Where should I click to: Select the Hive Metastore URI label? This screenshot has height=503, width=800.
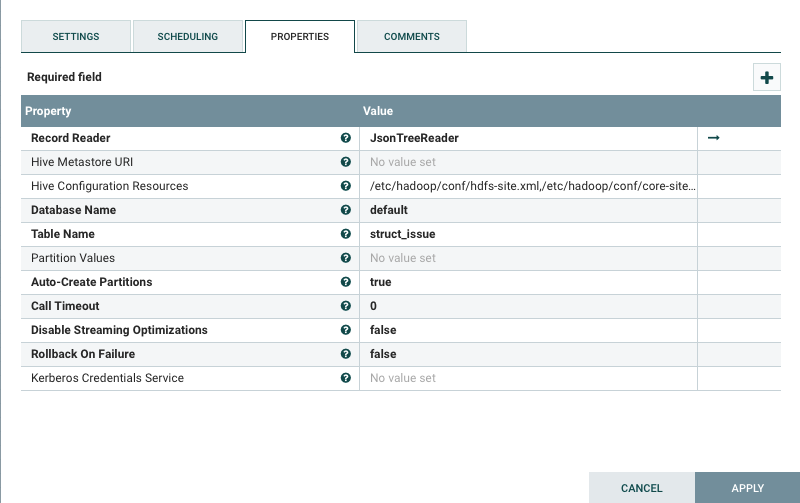pos(82,162)
